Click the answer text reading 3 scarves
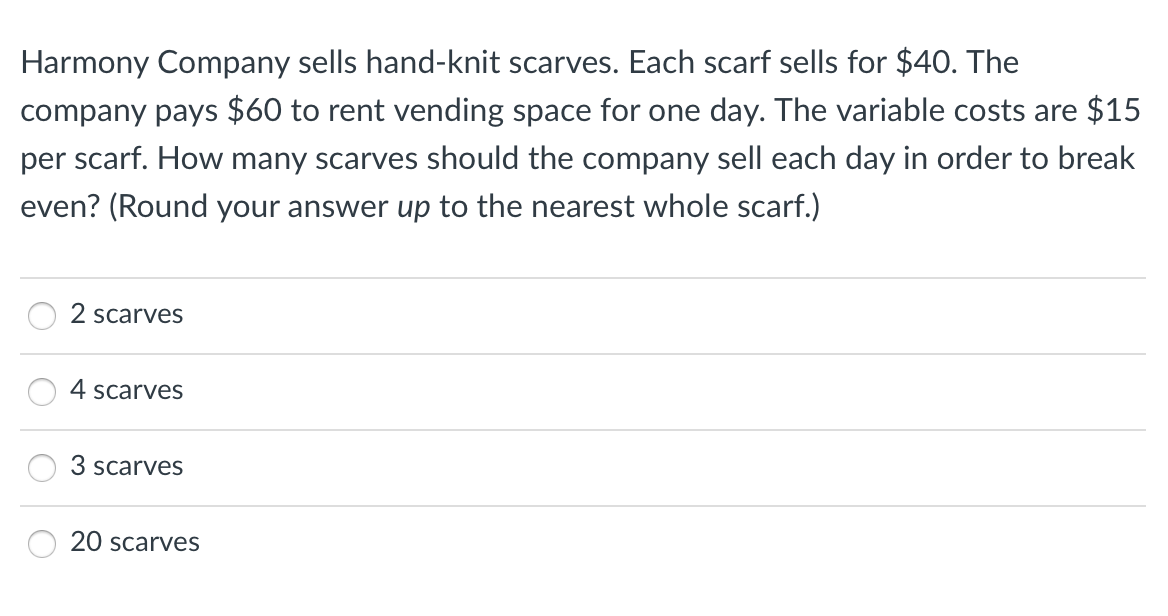The image size is (1168, 616). pos(126,465)
